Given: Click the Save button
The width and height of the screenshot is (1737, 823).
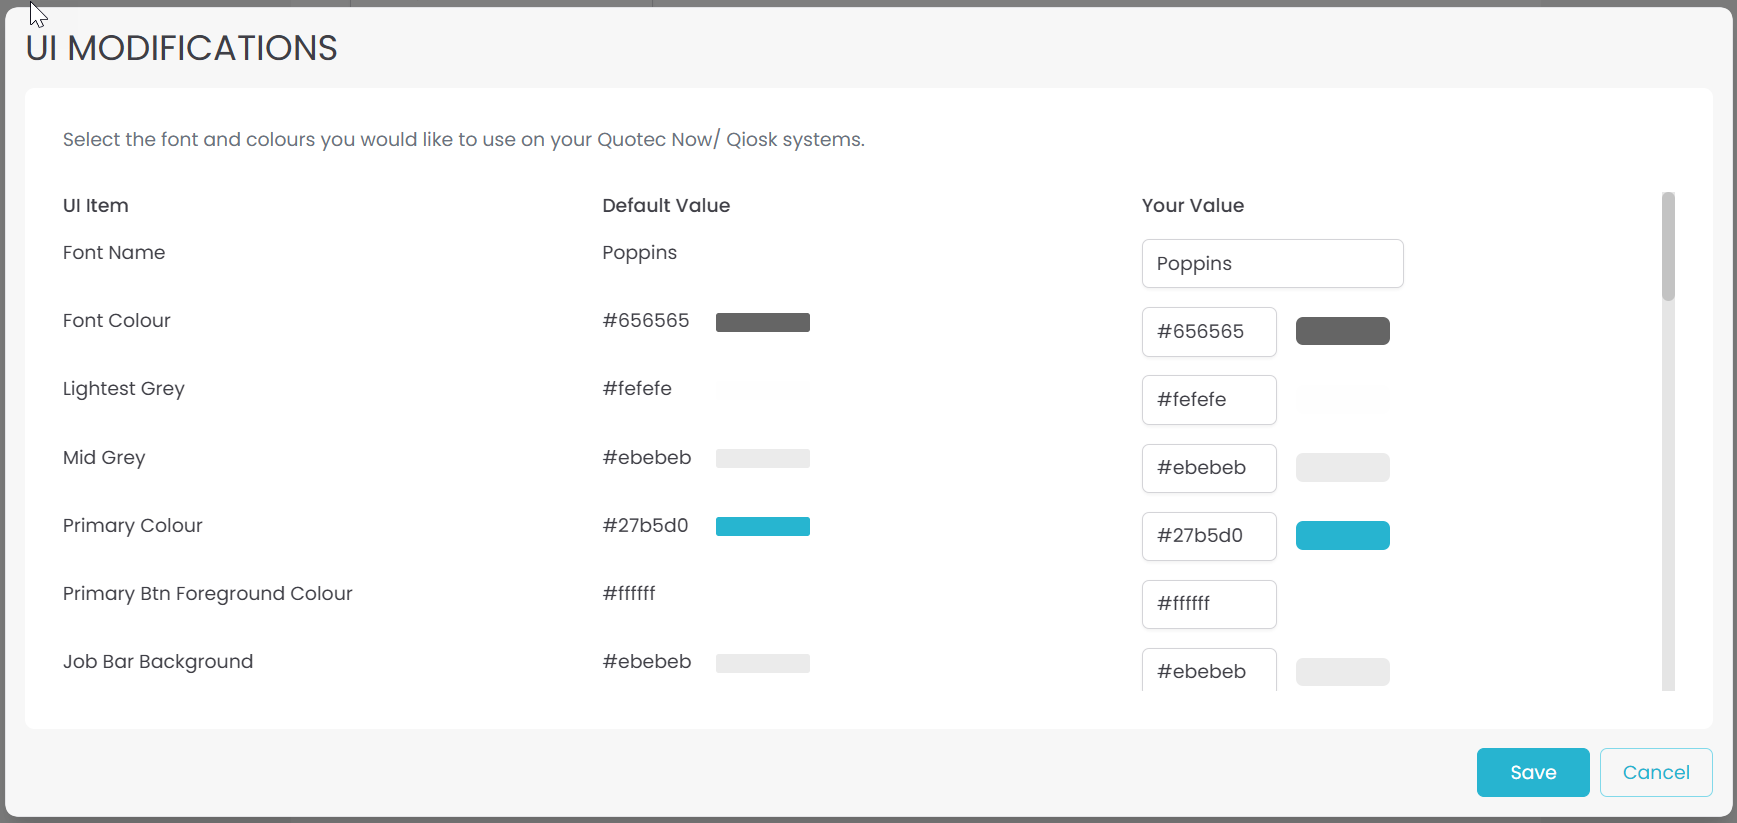Looking at the screenshot, I should coord(1532,772).
